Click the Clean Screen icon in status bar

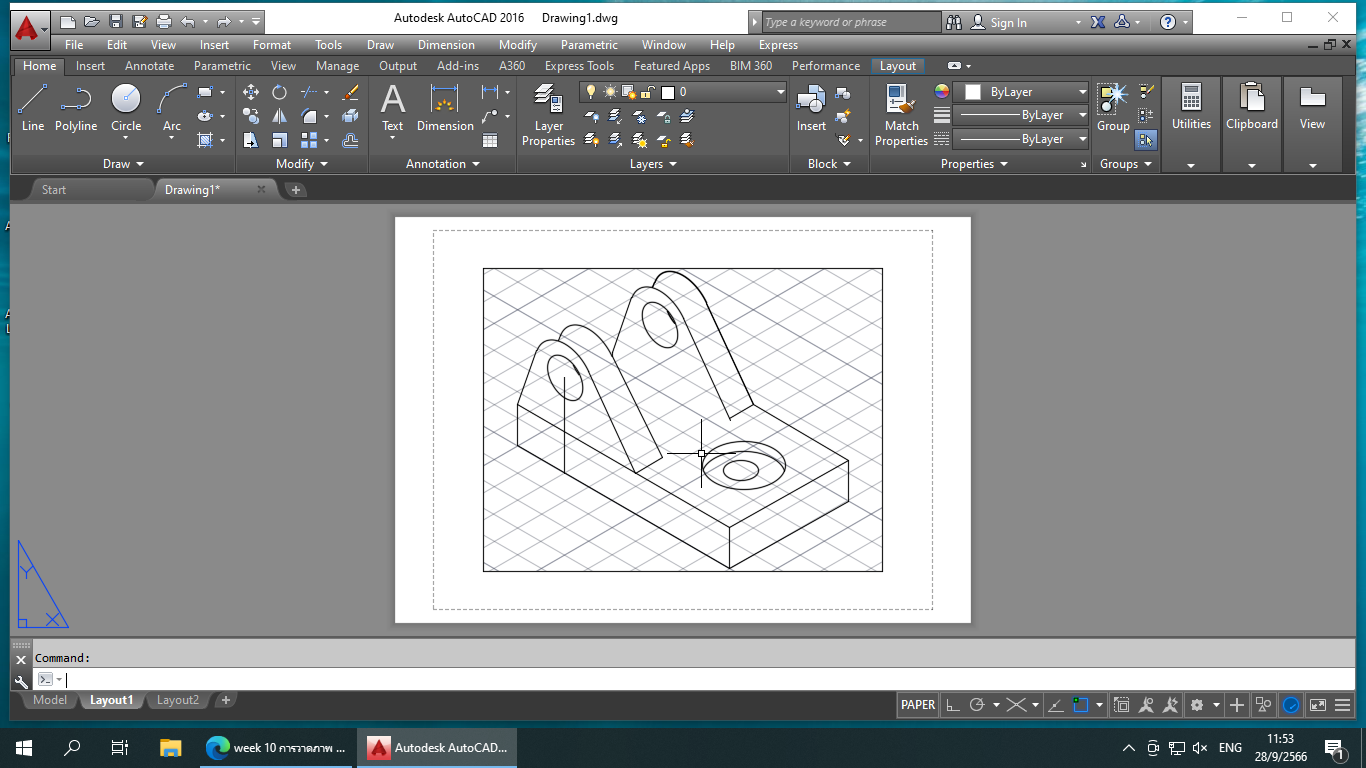click(x=1317, y=705)
